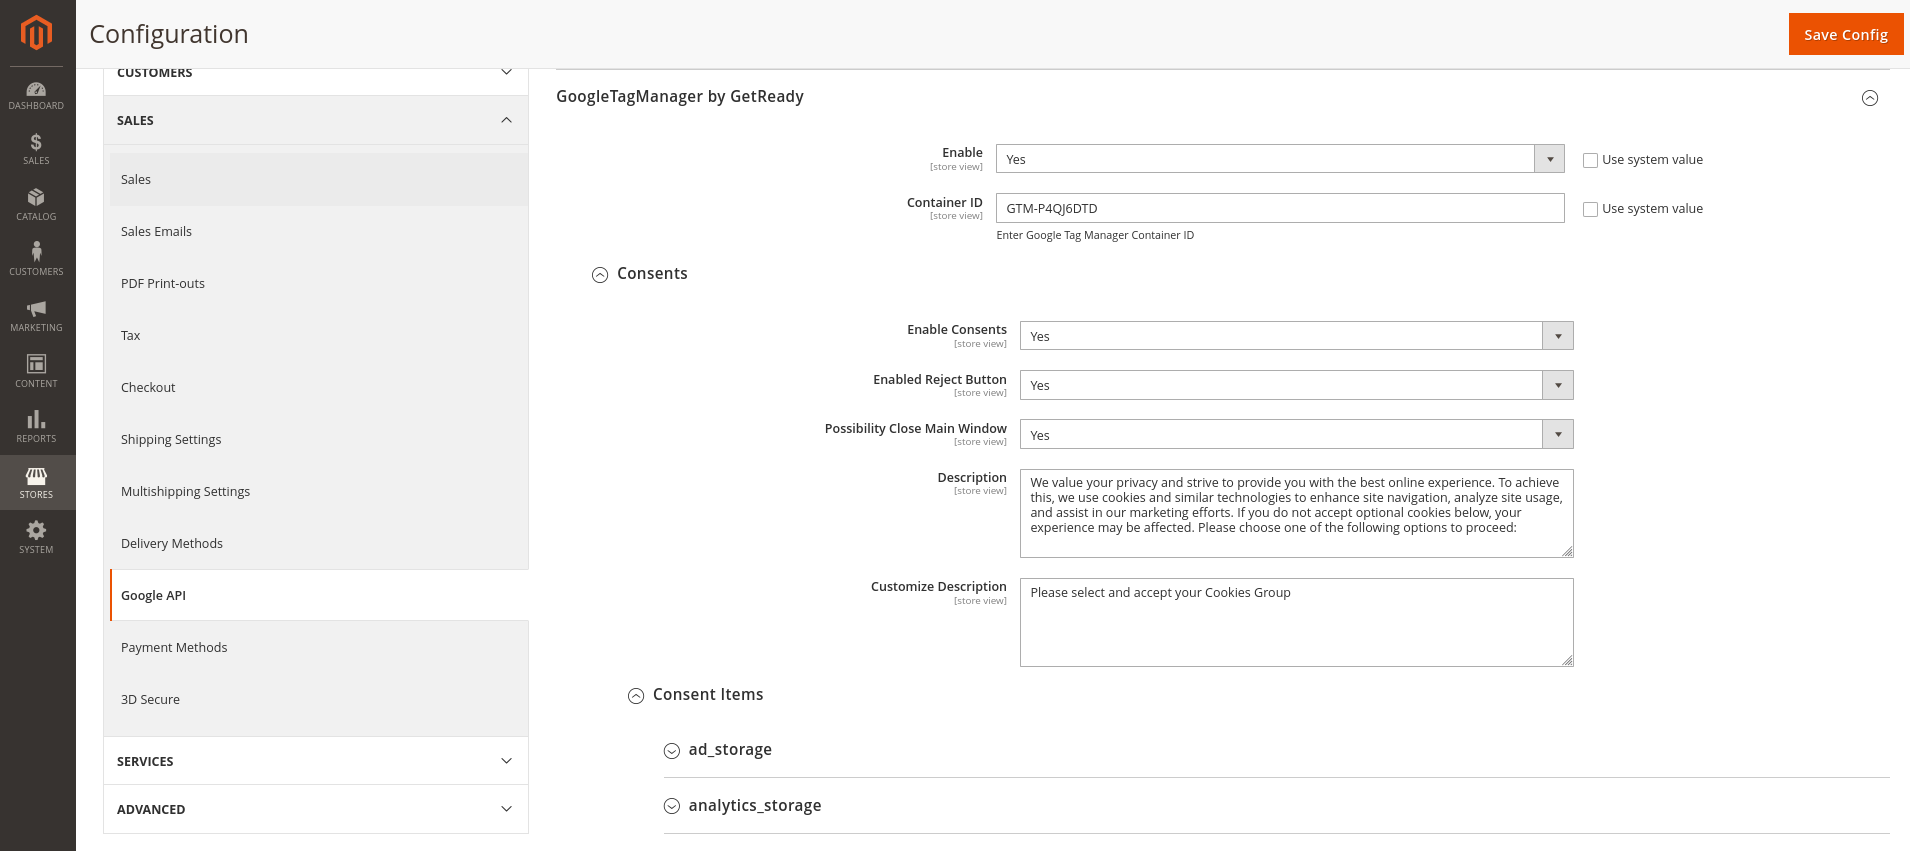1910x851 pixels.
Task: Select the Sales Emails tab
Action: click(x=319, y=231)
